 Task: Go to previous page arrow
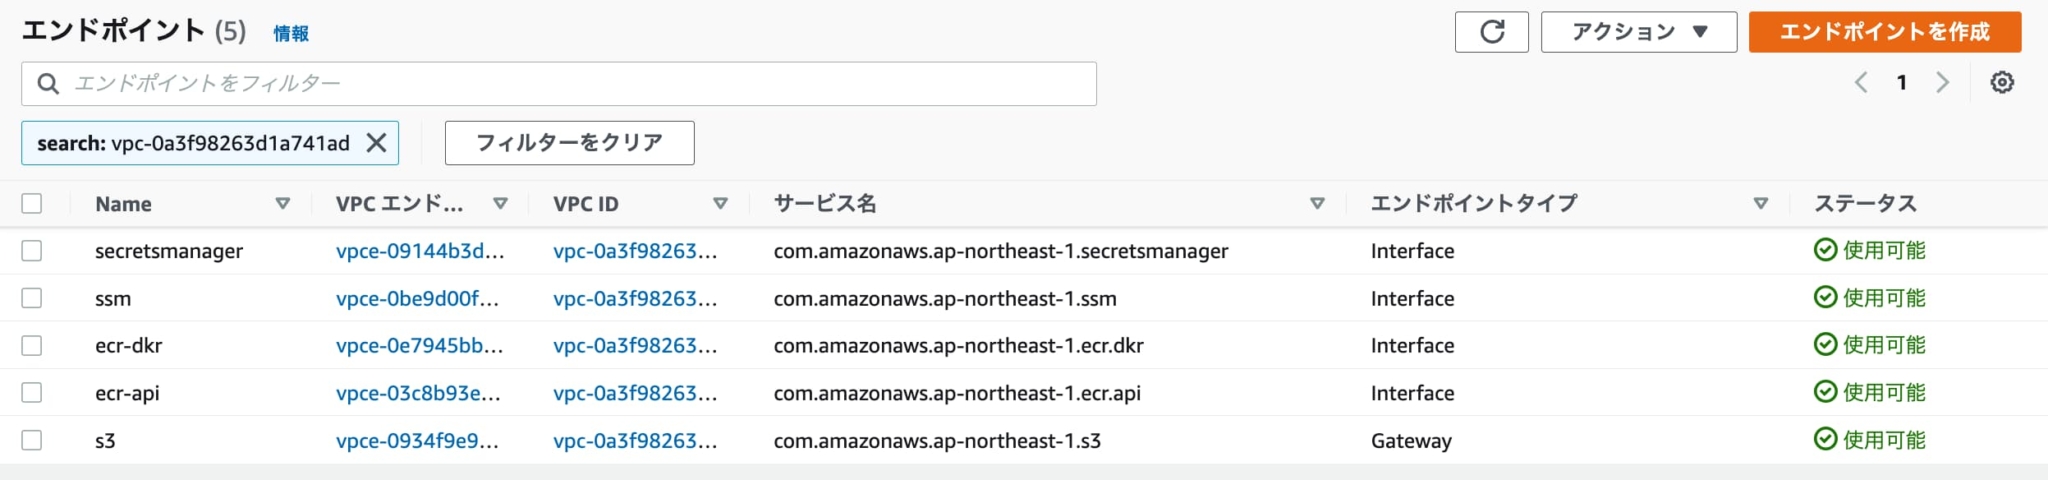click(1861, 83)
